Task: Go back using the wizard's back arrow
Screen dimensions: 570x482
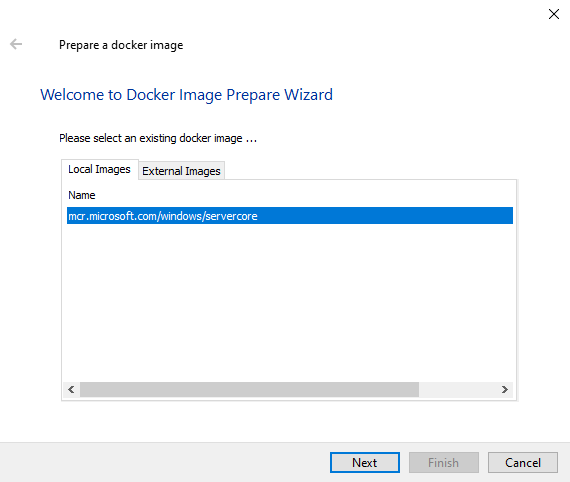Action: tap(16, 44)
